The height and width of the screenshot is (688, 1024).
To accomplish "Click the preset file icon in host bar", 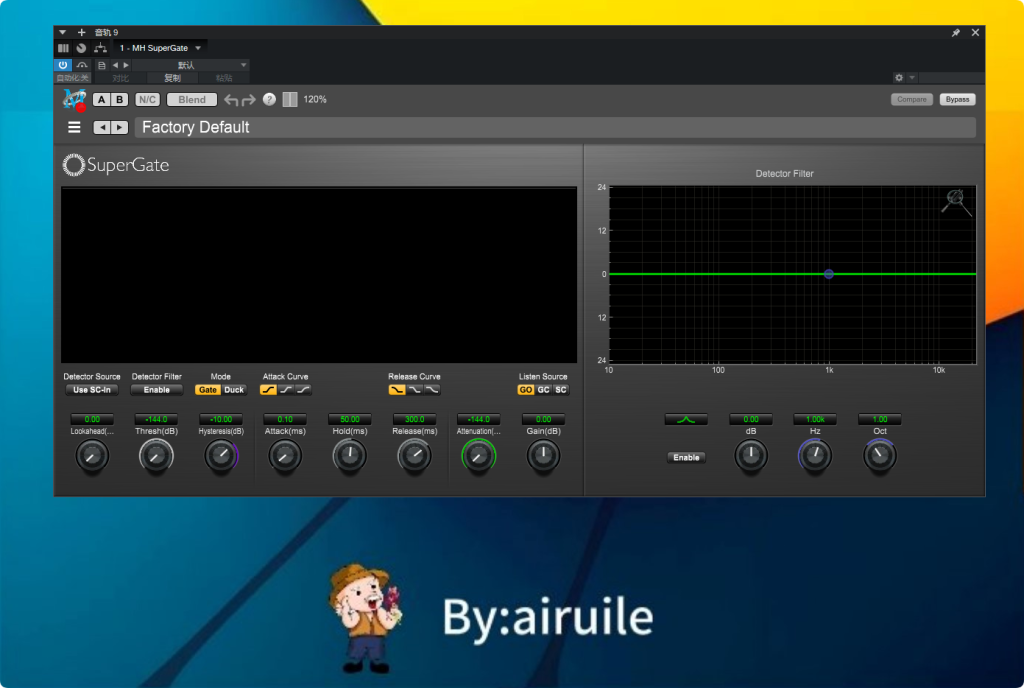I will (x=101, y=65).
